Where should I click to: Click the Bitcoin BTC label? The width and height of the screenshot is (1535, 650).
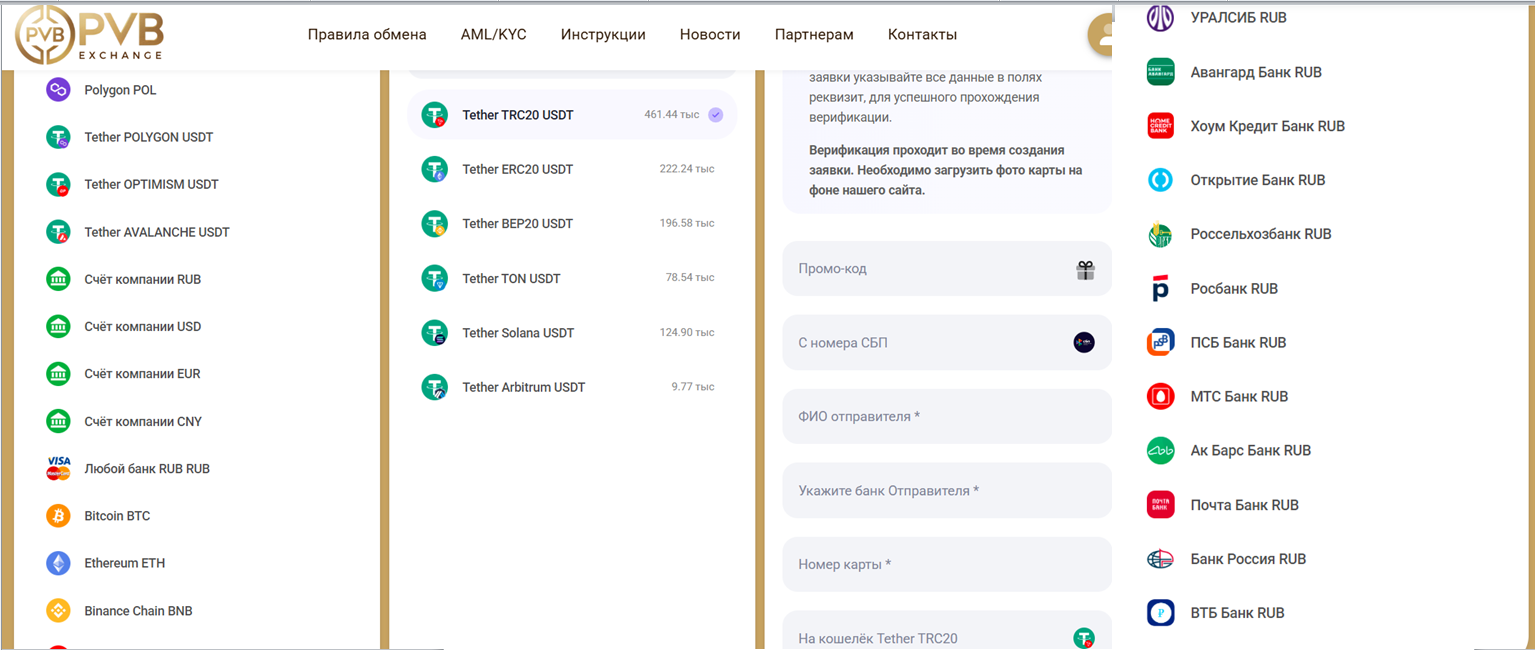pyautogui.click(x=117, y=516)
